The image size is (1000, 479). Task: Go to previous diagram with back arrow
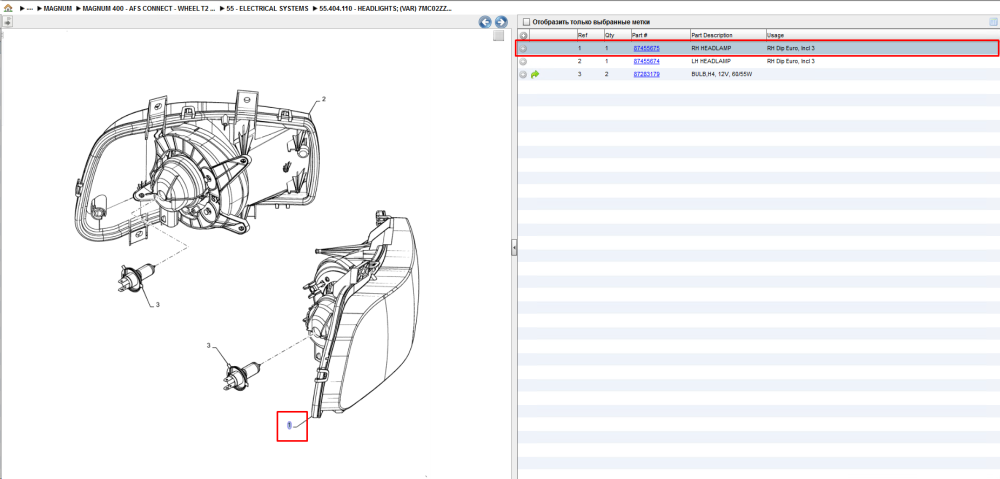tap(485, 22)
